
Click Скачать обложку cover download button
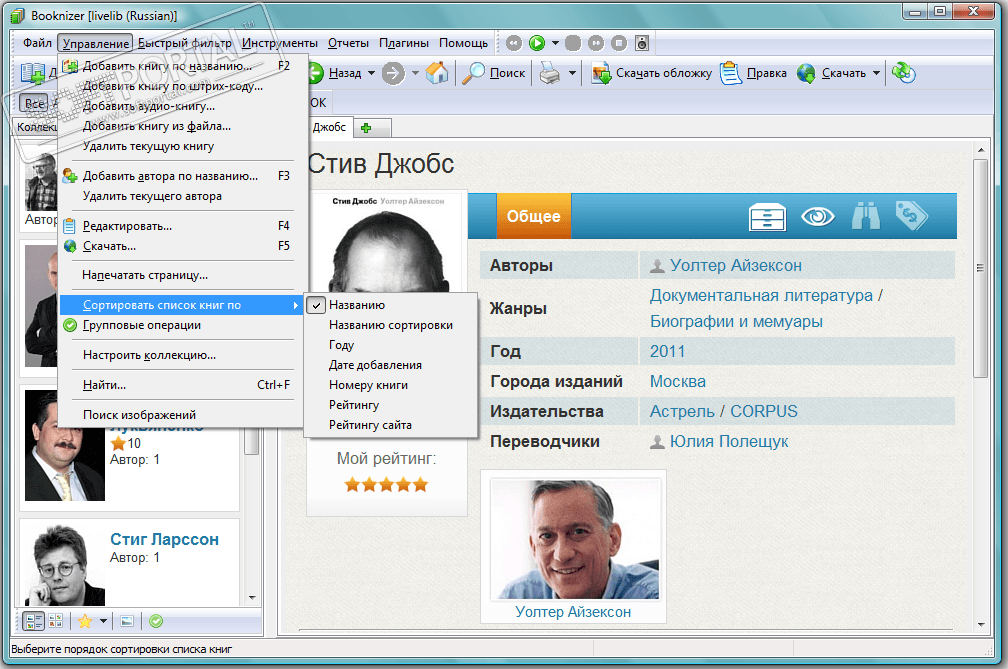(651, 73)
